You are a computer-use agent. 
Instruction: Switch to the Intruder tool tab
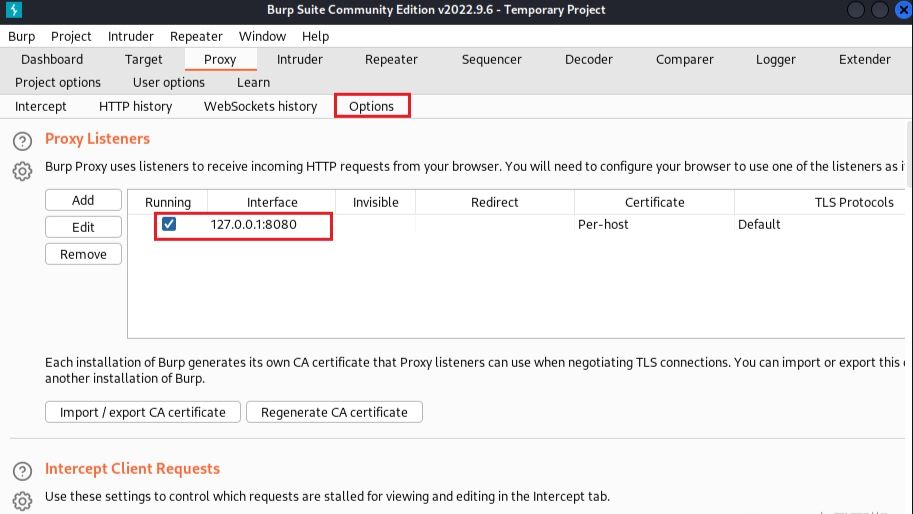(299, 59)
